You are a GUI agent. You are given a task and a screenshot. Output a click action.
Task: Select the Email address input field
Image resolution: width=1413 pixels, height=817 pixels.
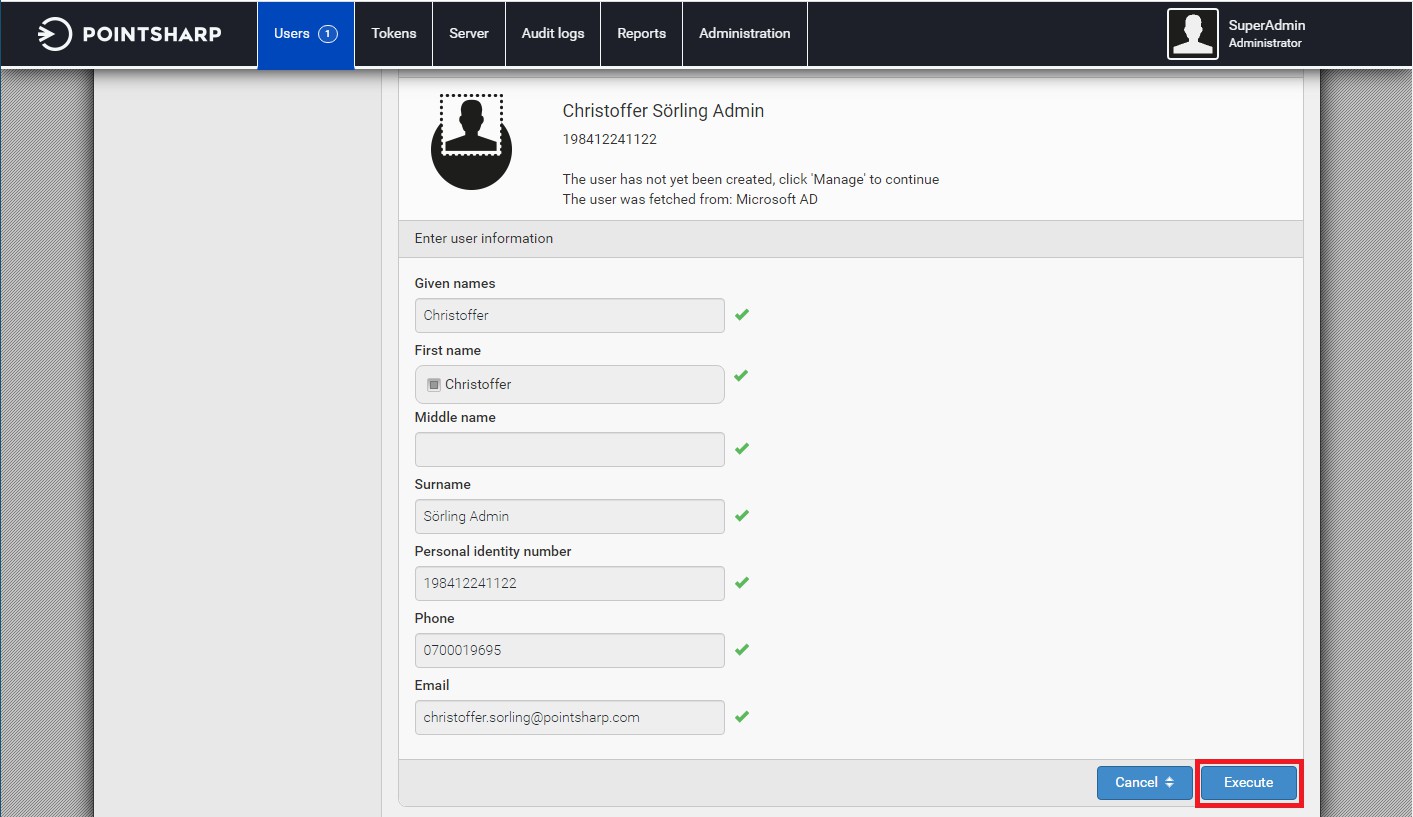(x=569, y=717)
